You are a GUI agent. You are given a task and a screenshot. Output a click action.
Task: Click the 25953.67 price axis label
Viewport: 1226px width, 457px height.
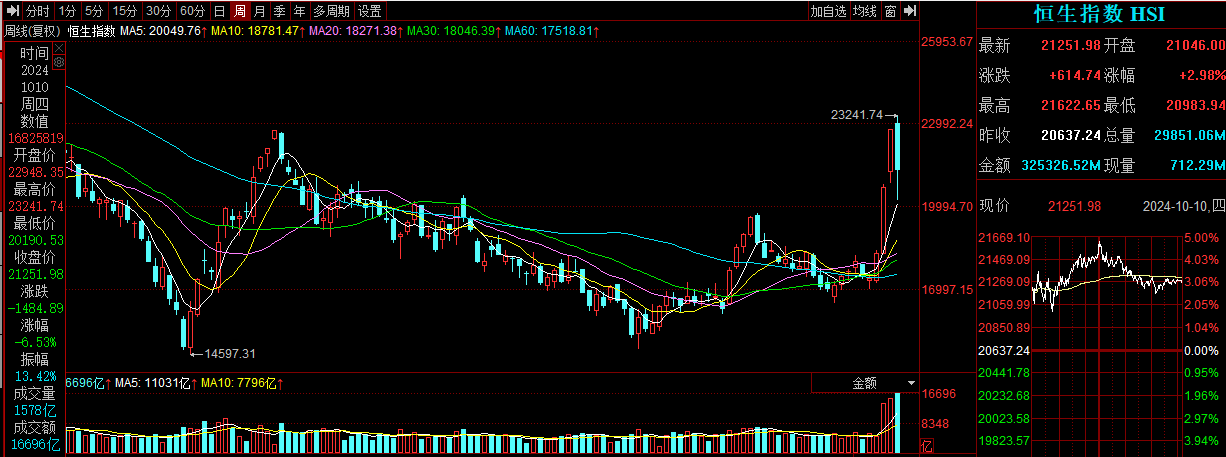pos(947,42)
